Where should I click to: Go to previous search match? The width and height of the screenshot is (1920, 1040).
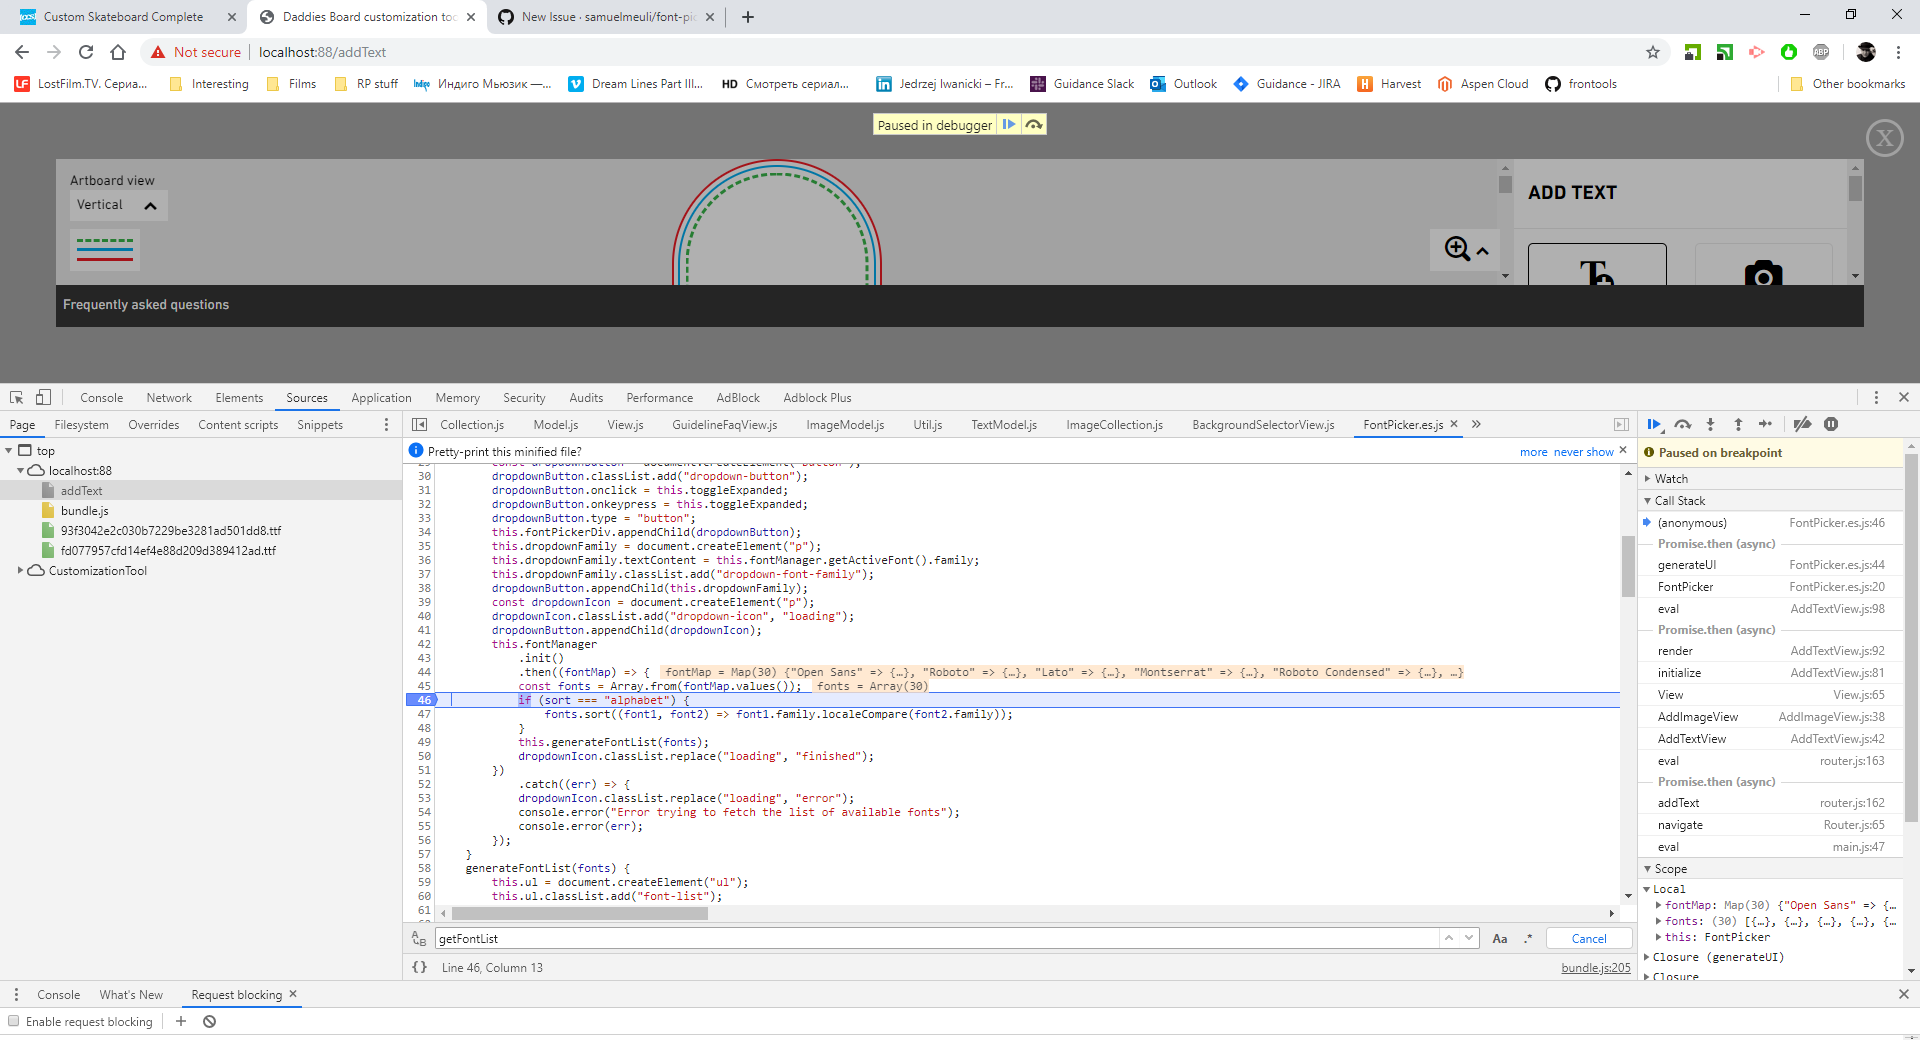(x=1449, y=938)
